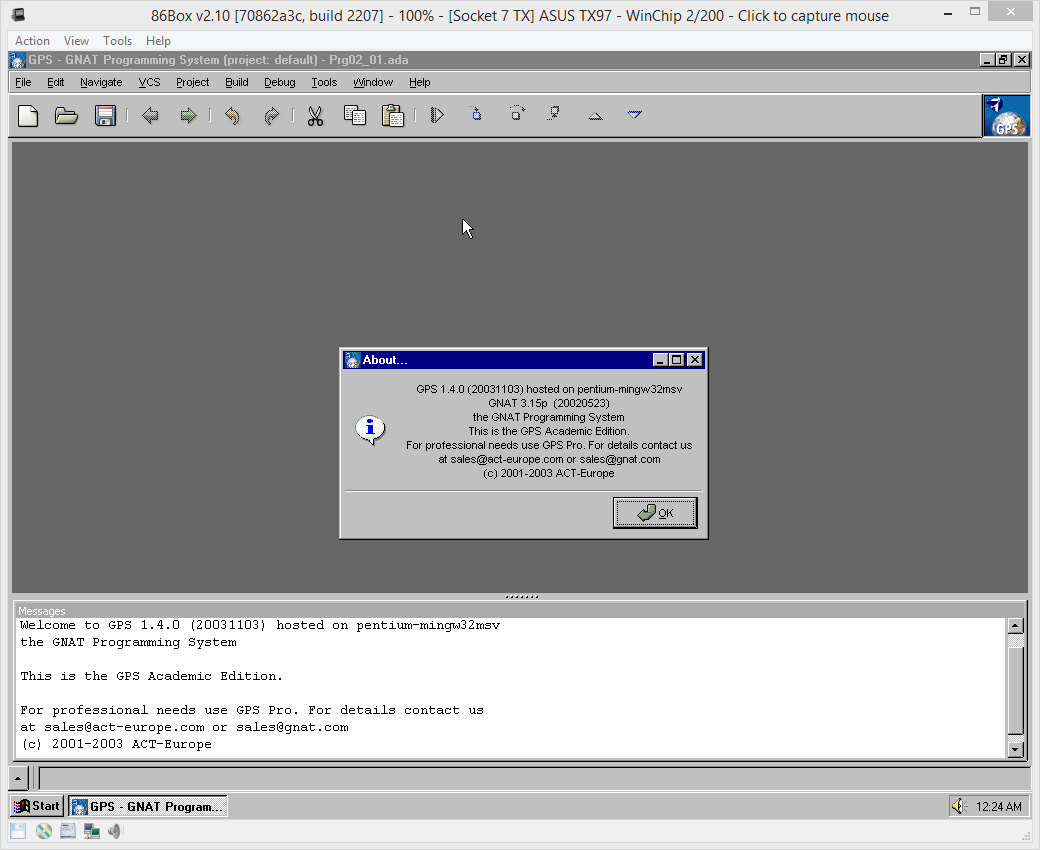
Task: Click the Undo toolbar icon
Action: (232, 116)
